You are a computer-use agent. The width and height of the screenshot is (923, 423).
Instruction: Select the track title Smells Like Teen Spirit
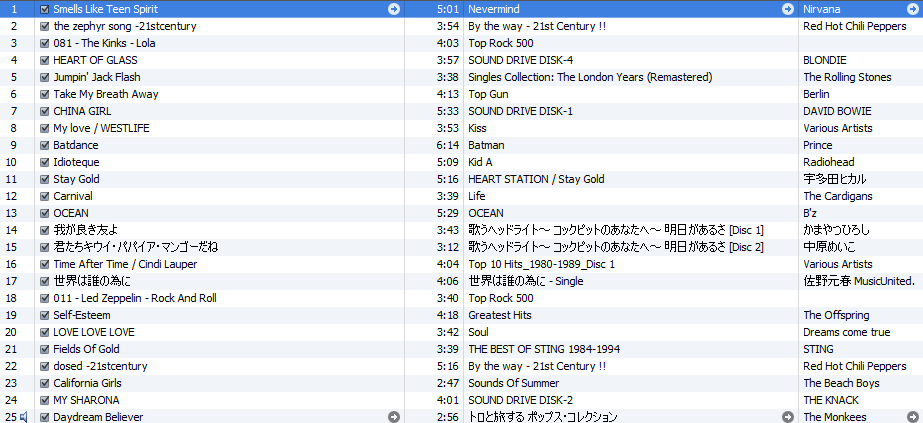pyautogui.click(x=105, y=9)
